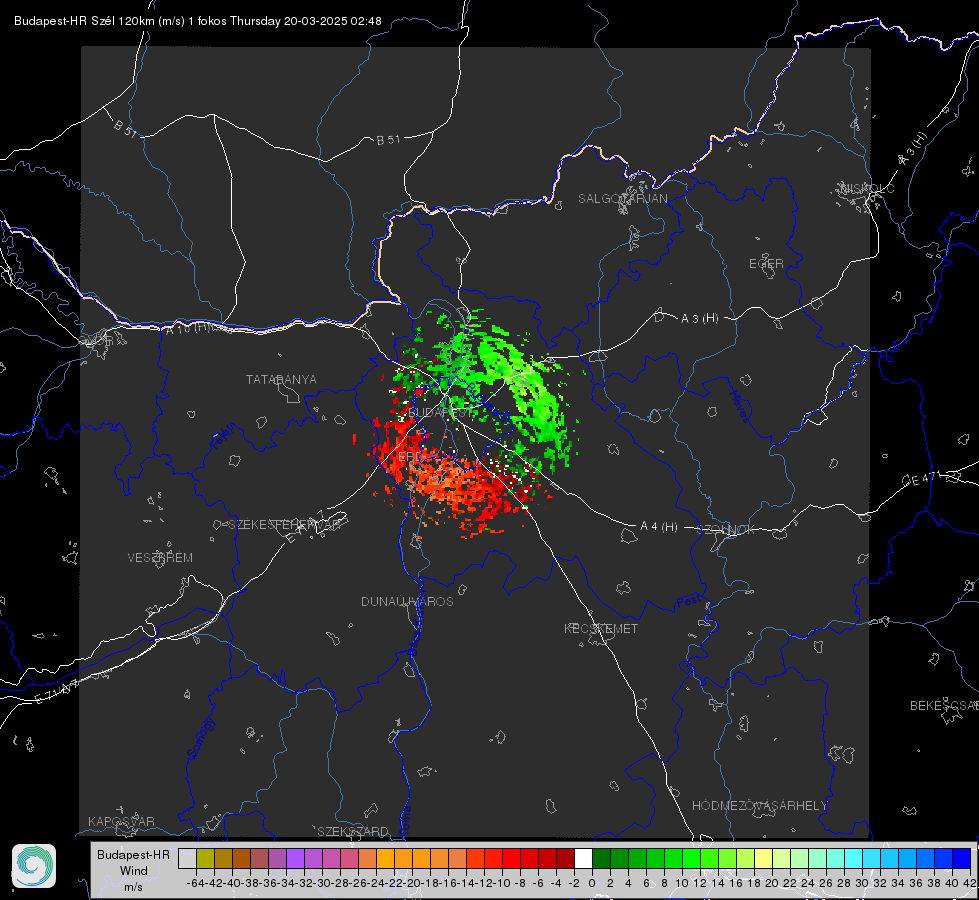The width and height of the screenshot is (979, 900).
Task: Select the yellow legend swatch between 18 and 20
Action: tap(763, 858)
